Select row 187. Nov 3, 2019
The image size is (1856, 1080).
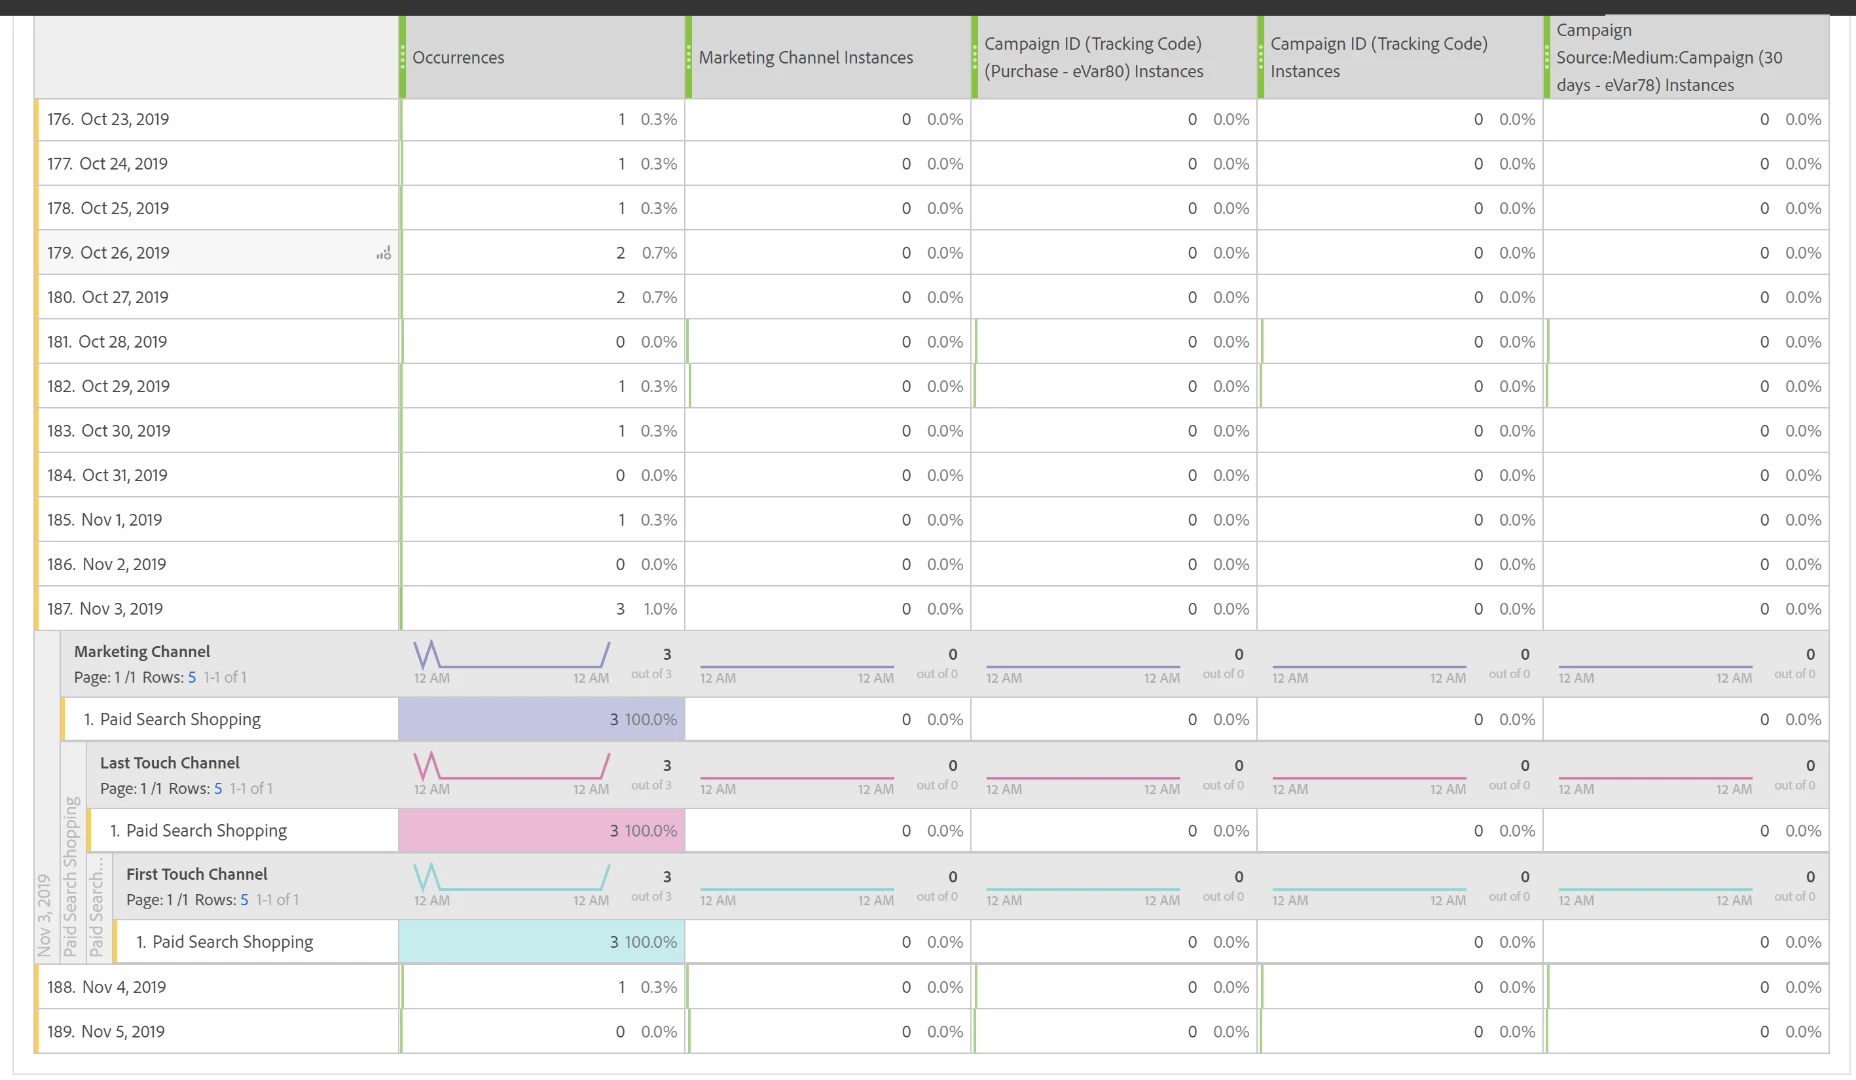(217, 609)
